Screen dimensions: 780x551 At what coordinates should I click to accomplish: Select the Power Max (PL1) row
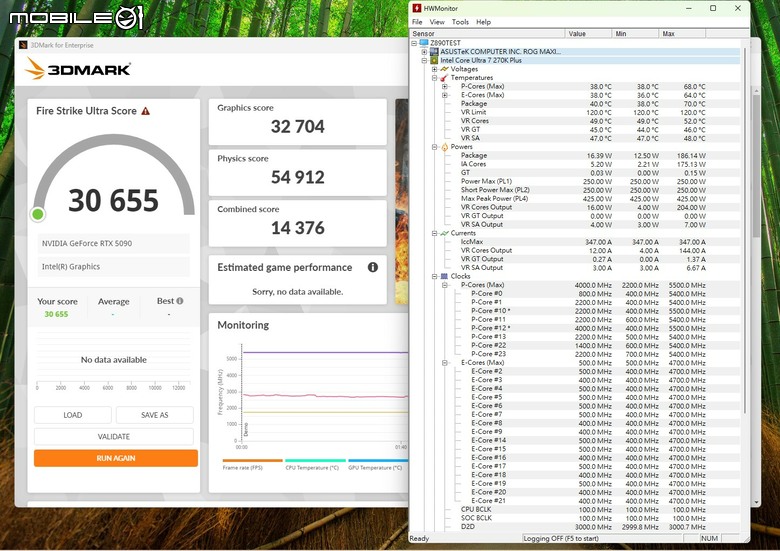click(x=575, y=182)
